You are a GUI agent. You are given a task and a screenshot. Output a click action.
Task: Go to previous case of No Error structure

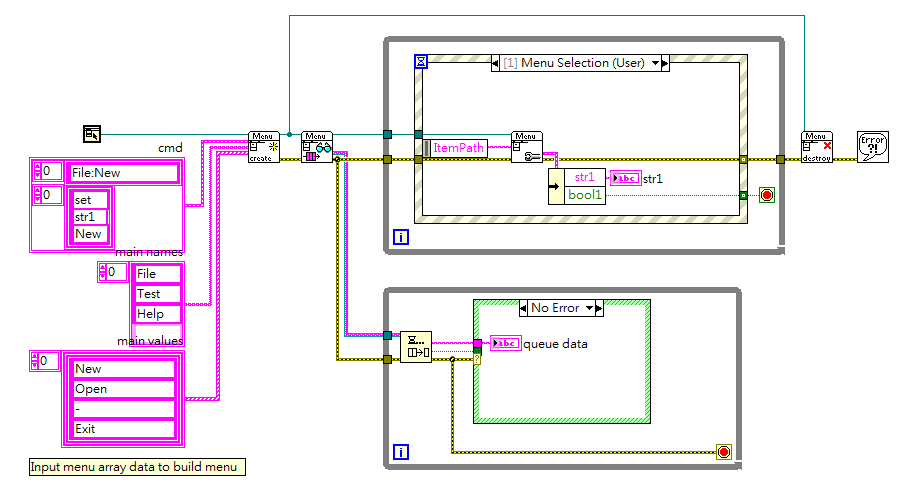click(523, 308)
